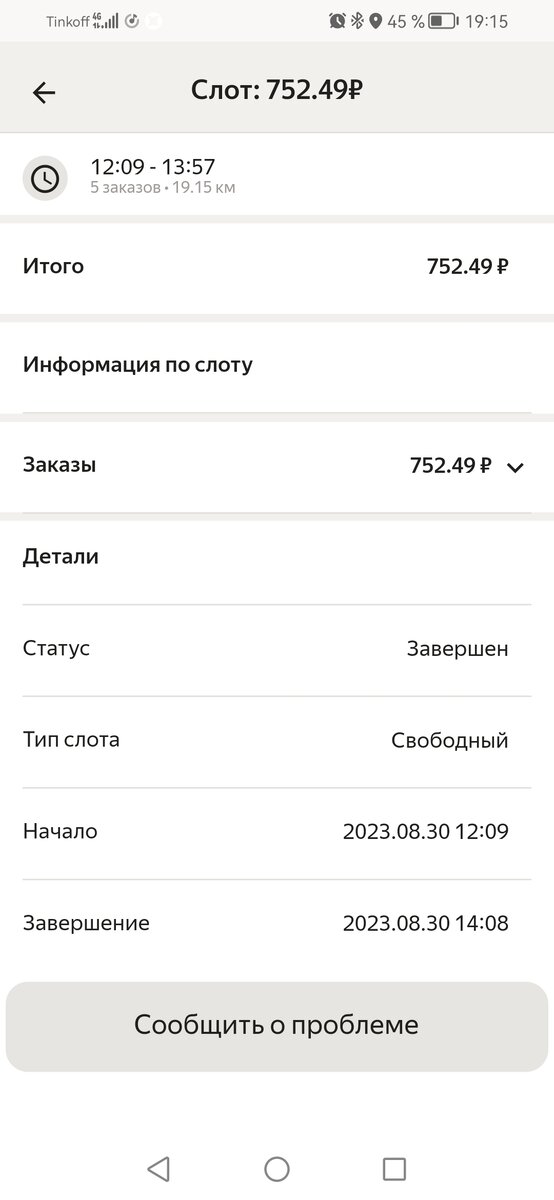Tap the Тип слота Свободный row

pyautogui.click(x=277, y=742)
